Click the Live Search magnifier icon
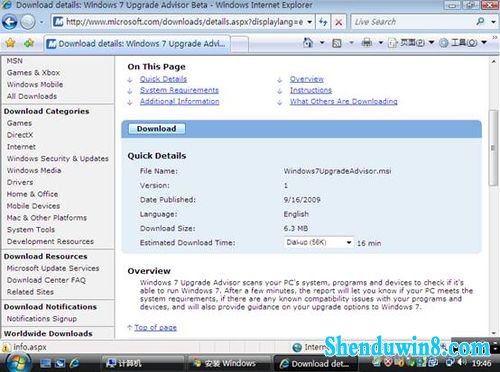This screenshot has width=500, height=372. 480,22
